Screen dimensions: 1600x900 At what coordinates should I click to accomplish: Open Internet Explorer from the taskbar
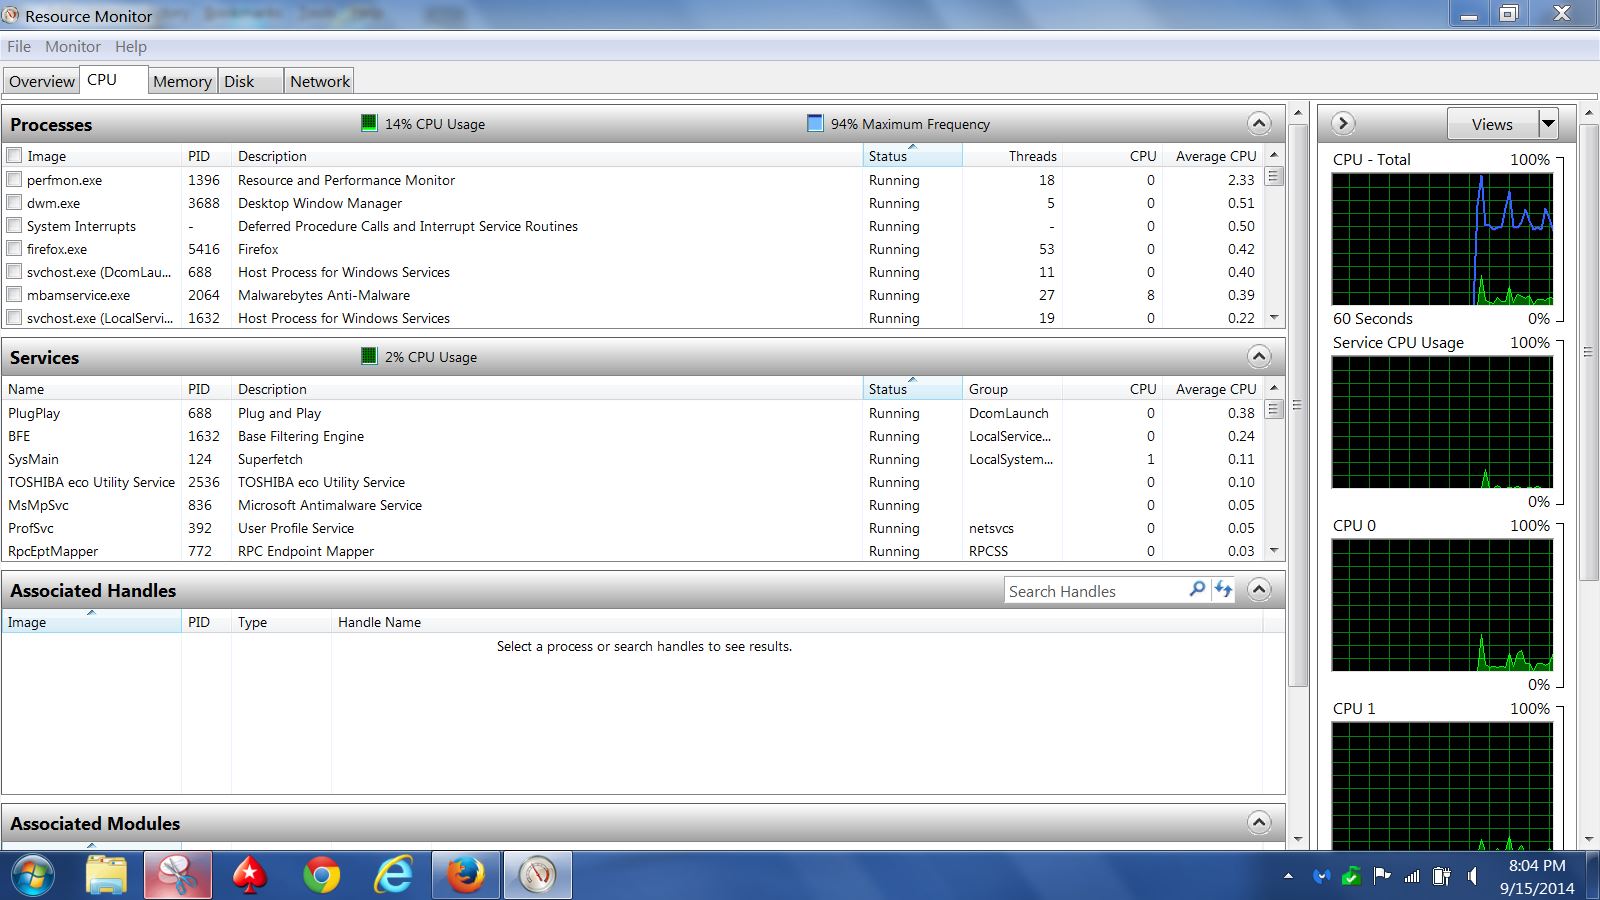pyautogui.click(x=393, y=876)
